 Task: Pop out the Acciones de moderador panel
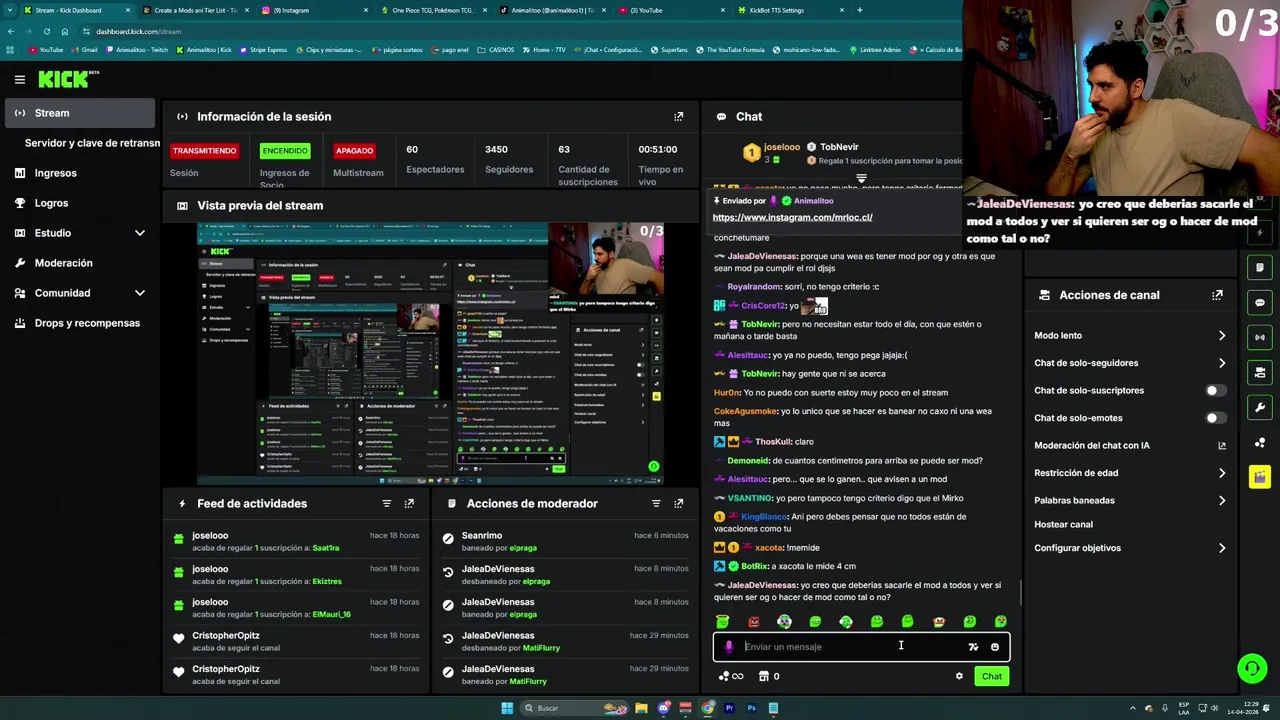tap(678, 503)
